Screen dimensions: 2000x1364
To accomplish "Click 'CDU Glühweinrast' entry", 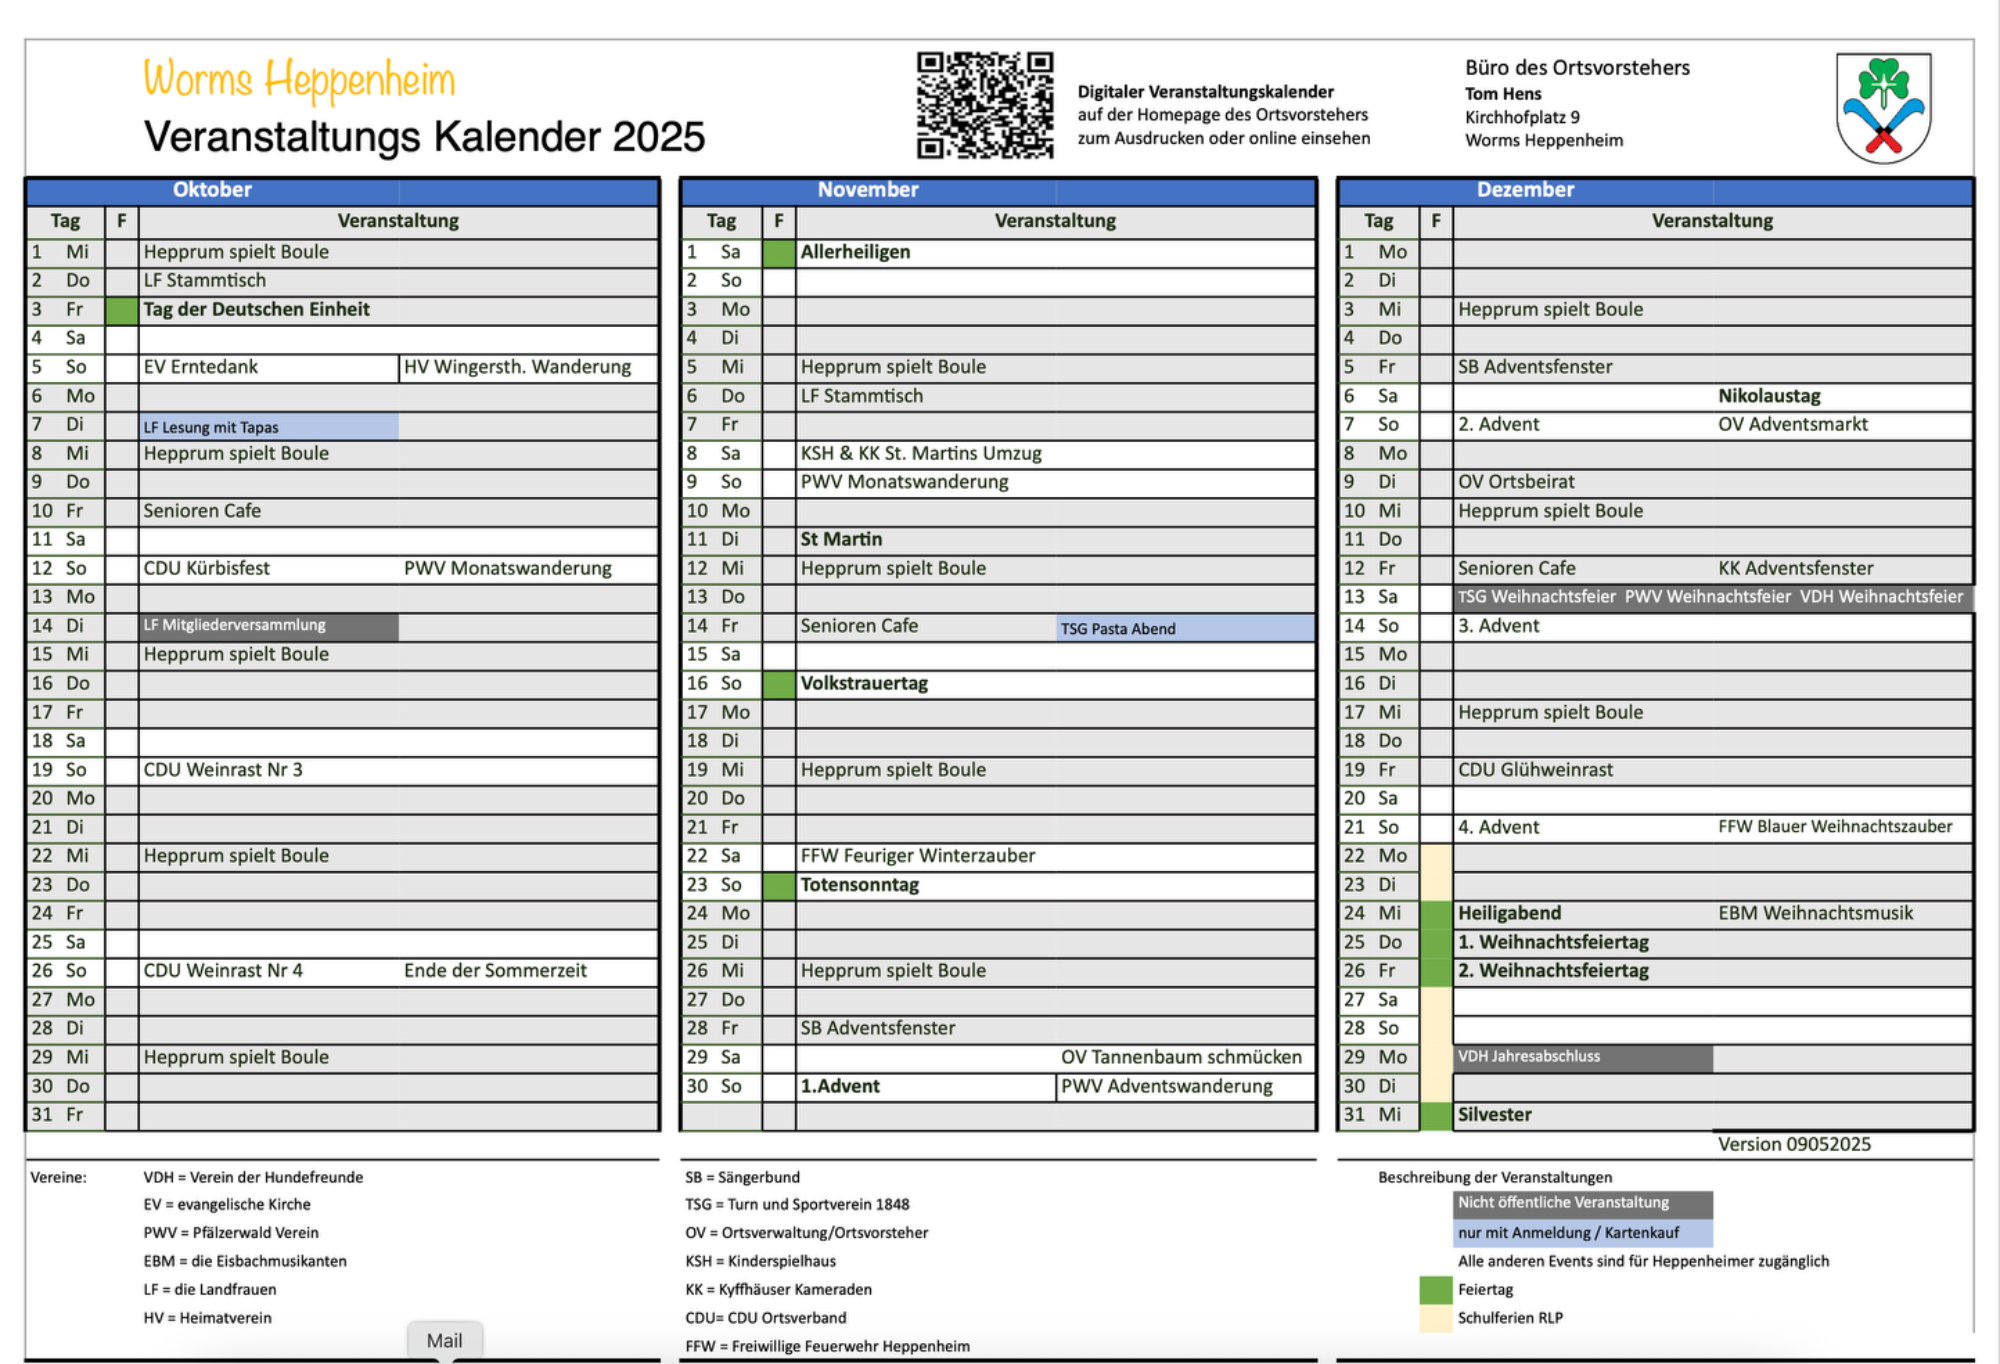I will click(1535, 770).
